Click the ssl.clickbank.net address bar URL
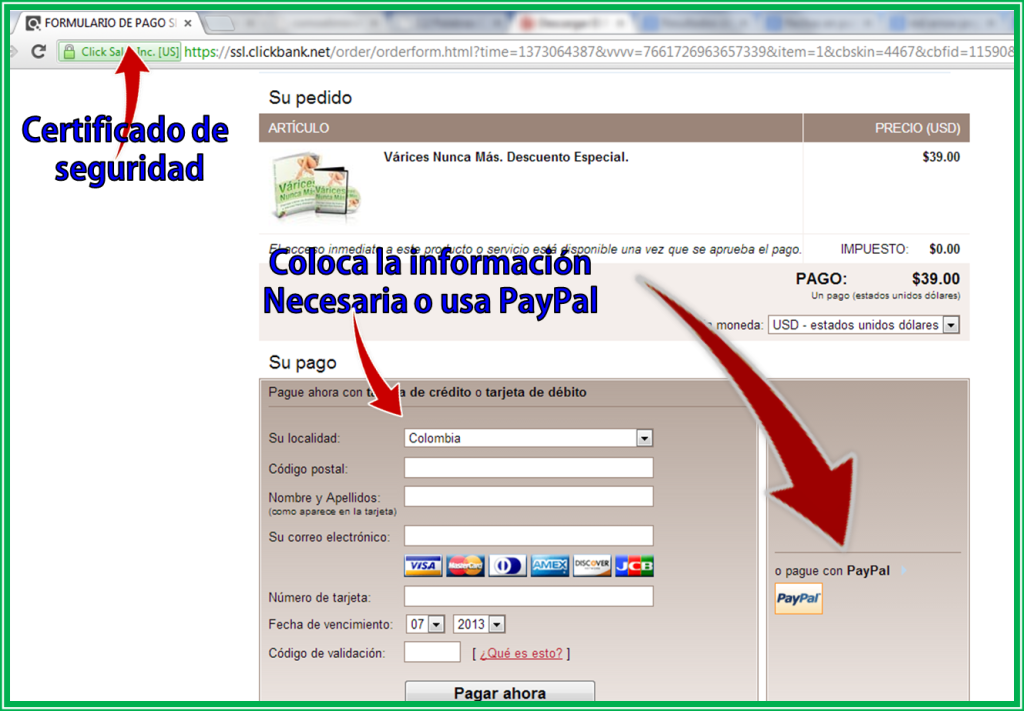1024x711 pixels. tap(598, 52)
